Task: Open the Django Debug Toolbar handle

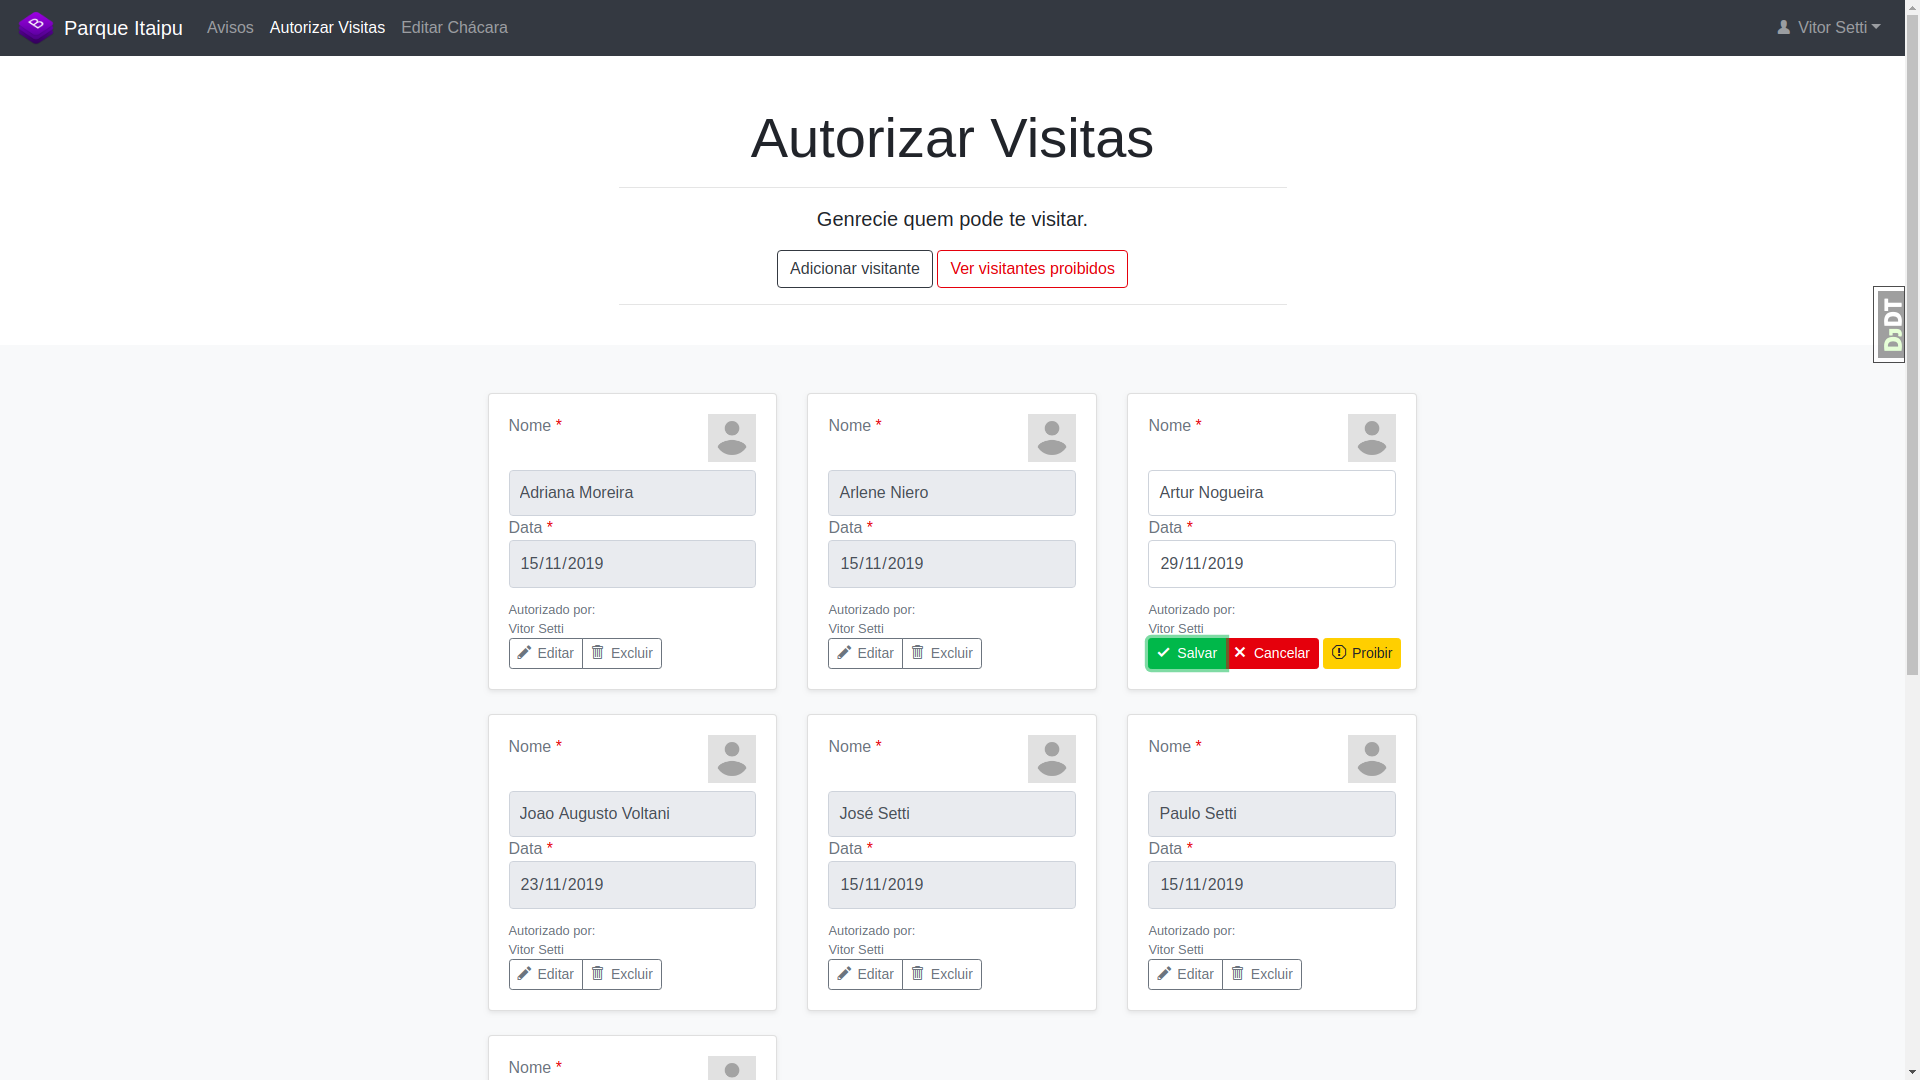Action: point(1889,324)
